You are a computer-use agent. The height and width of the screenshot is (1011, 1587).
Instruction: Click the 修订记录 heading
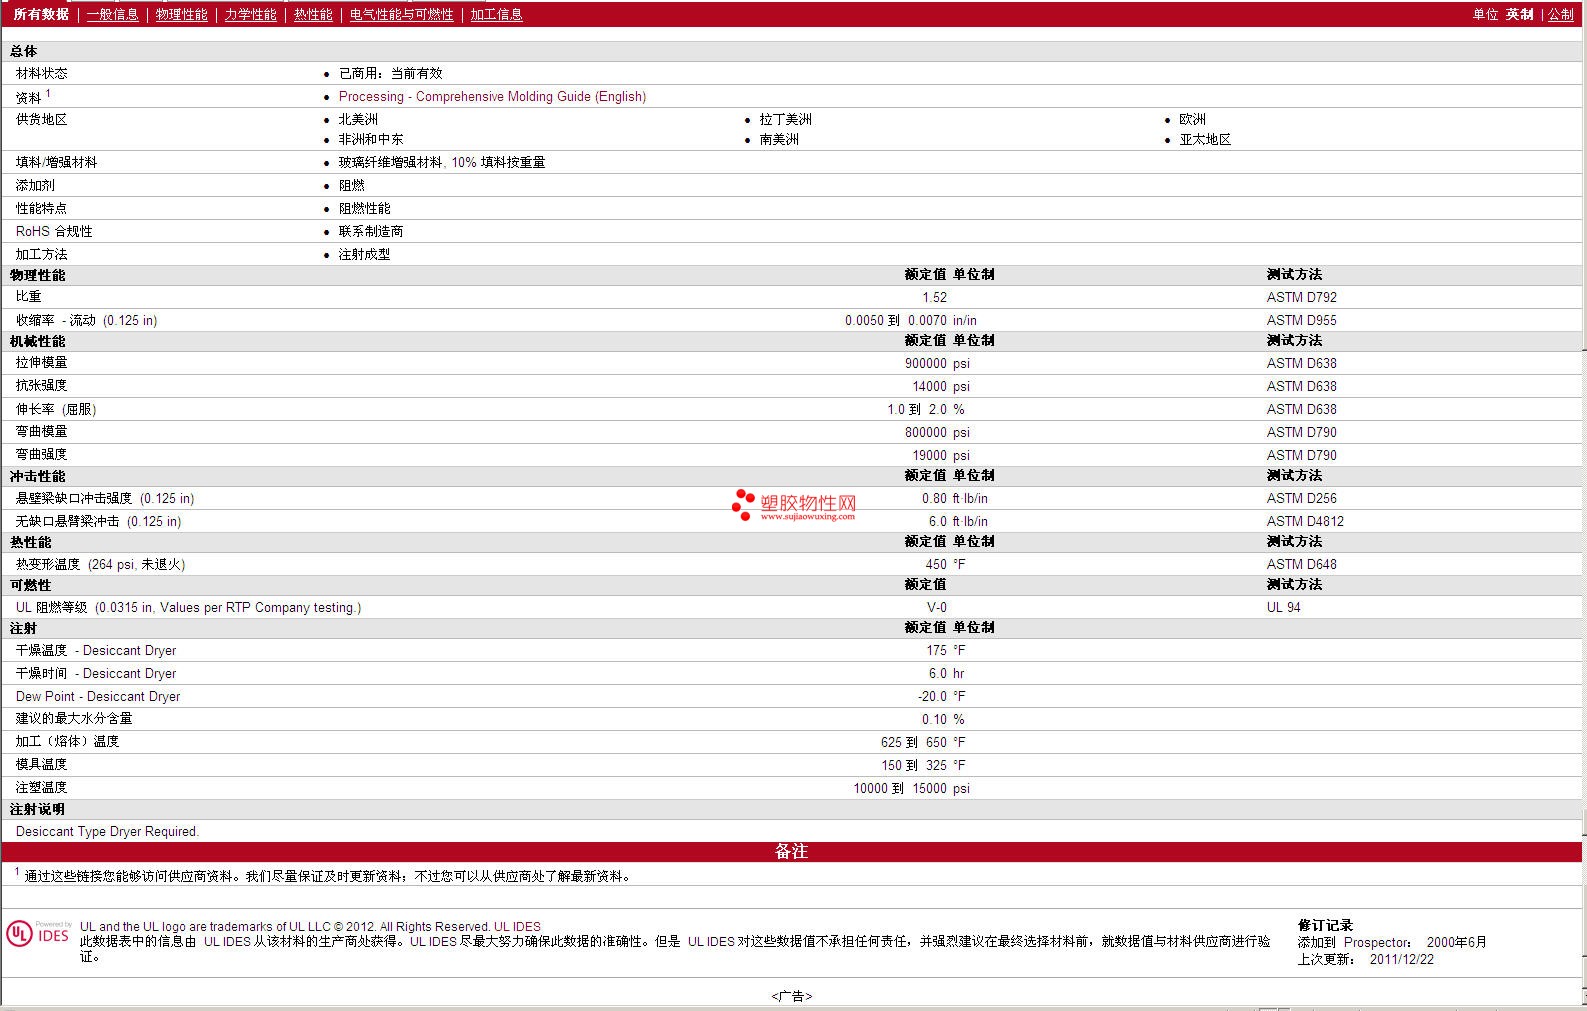pyautogui.click(x=1325, y=925)
